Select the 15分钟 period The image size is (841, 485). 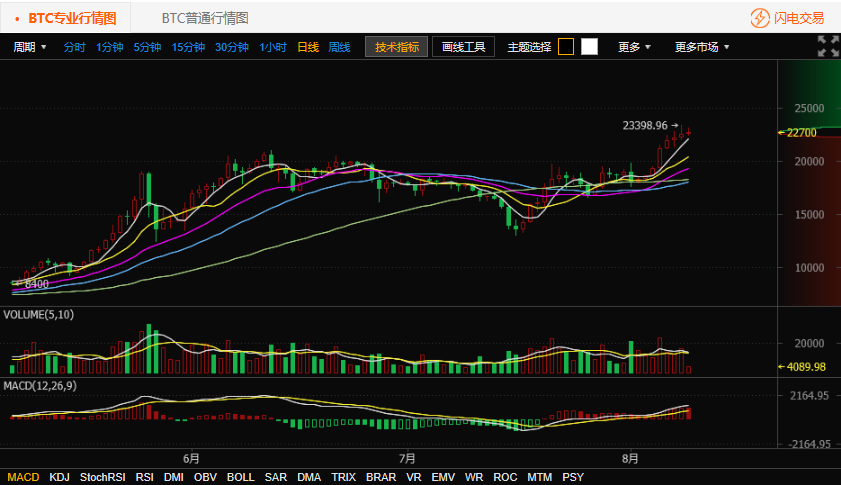[x=188, y=47]
